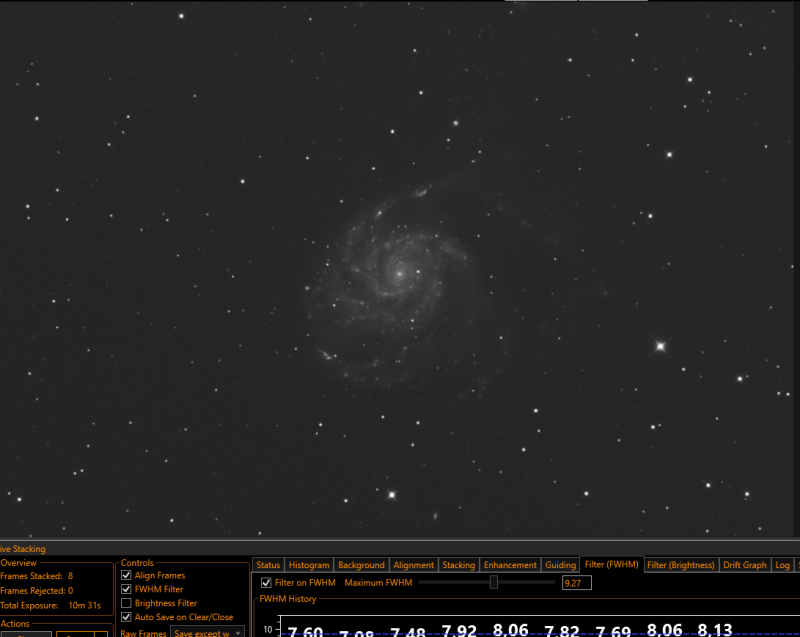Select the Filter (FWHM) tab
The image size is (800, 637).
(x=611, y=565)
